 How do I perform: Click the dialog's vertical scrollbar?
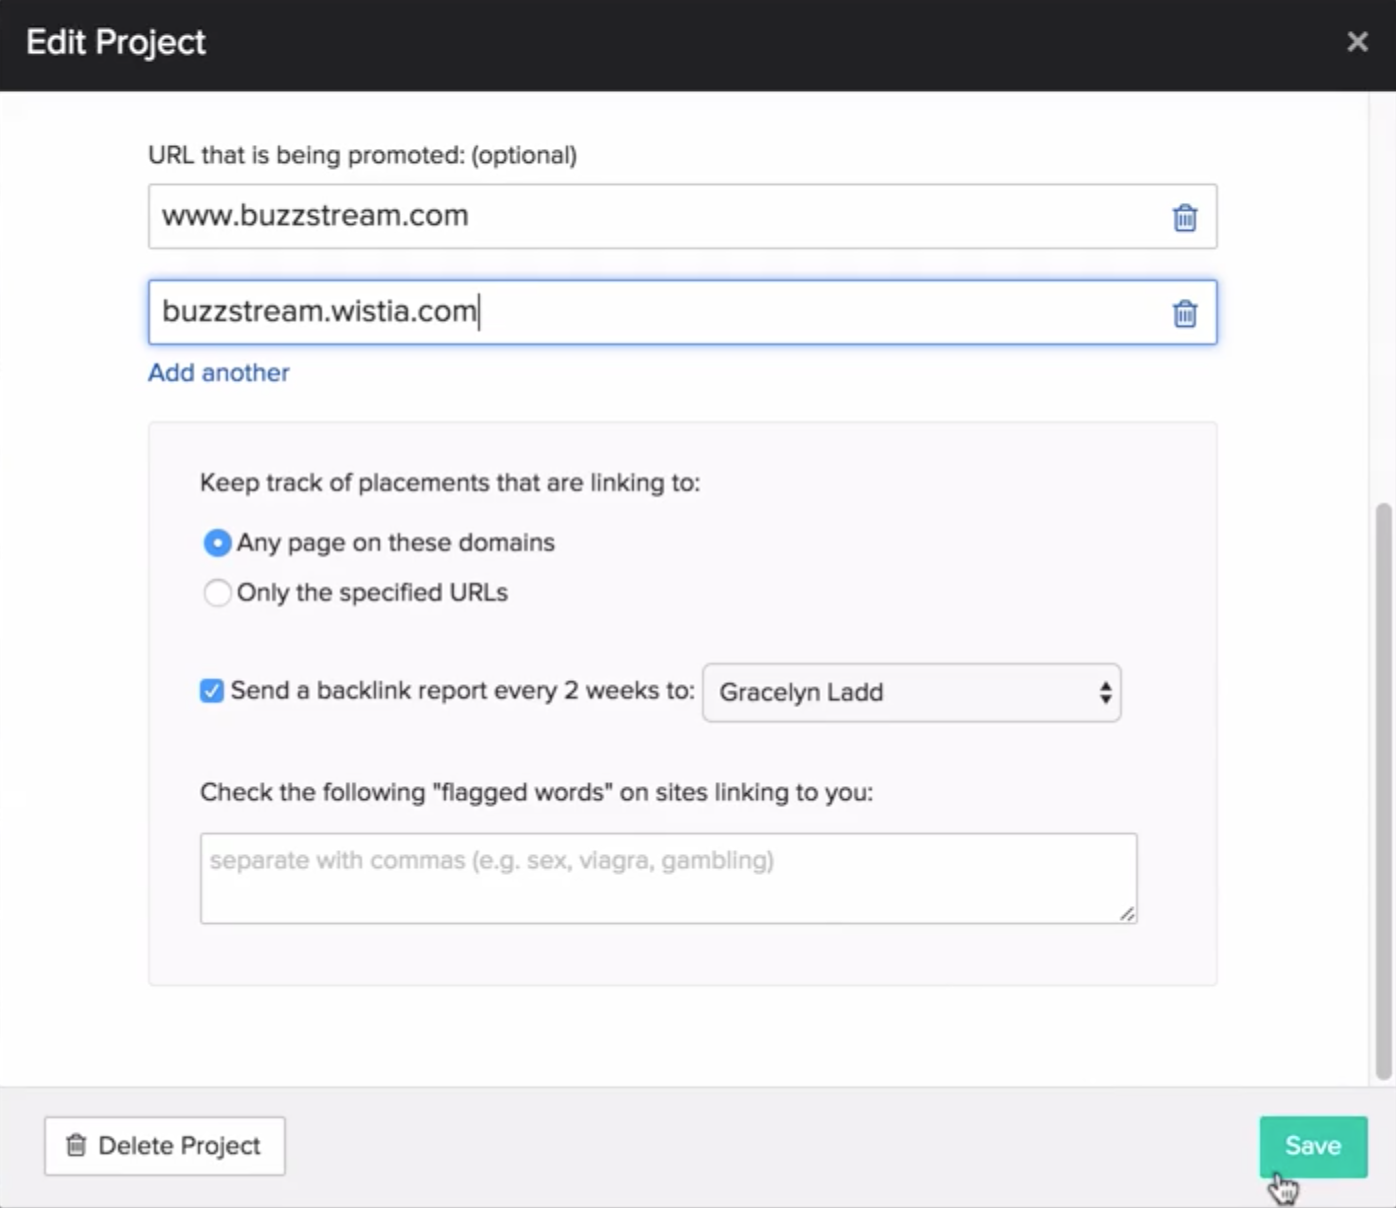coord(1384,790)
